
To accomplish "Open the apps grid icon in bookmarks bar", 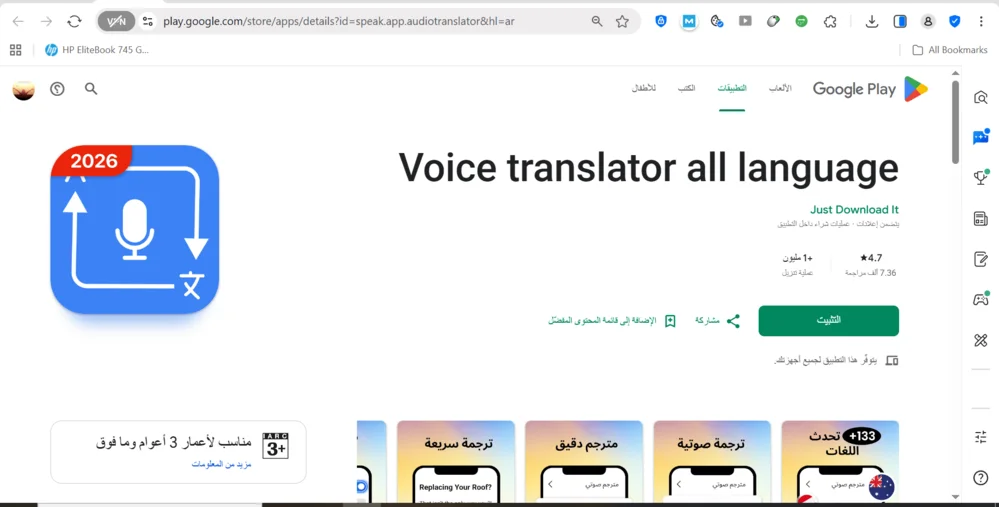I will [16, 50].
